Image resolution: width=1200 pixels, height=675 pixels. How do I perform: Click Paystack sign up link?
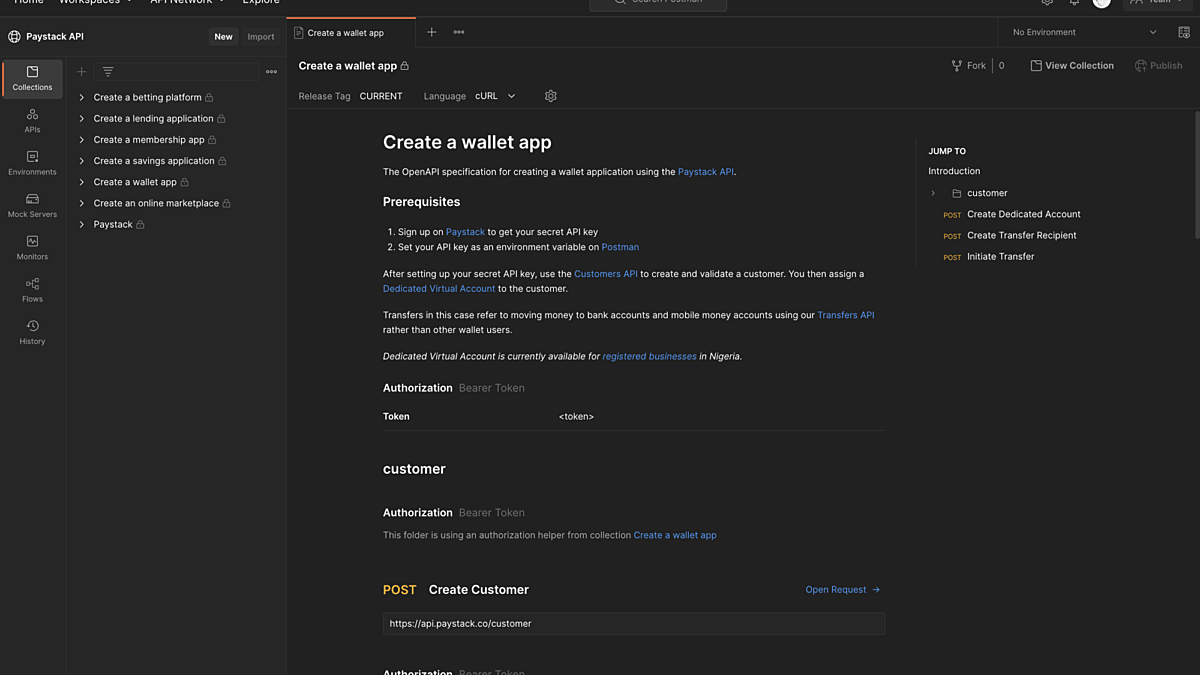coord(465,232)
